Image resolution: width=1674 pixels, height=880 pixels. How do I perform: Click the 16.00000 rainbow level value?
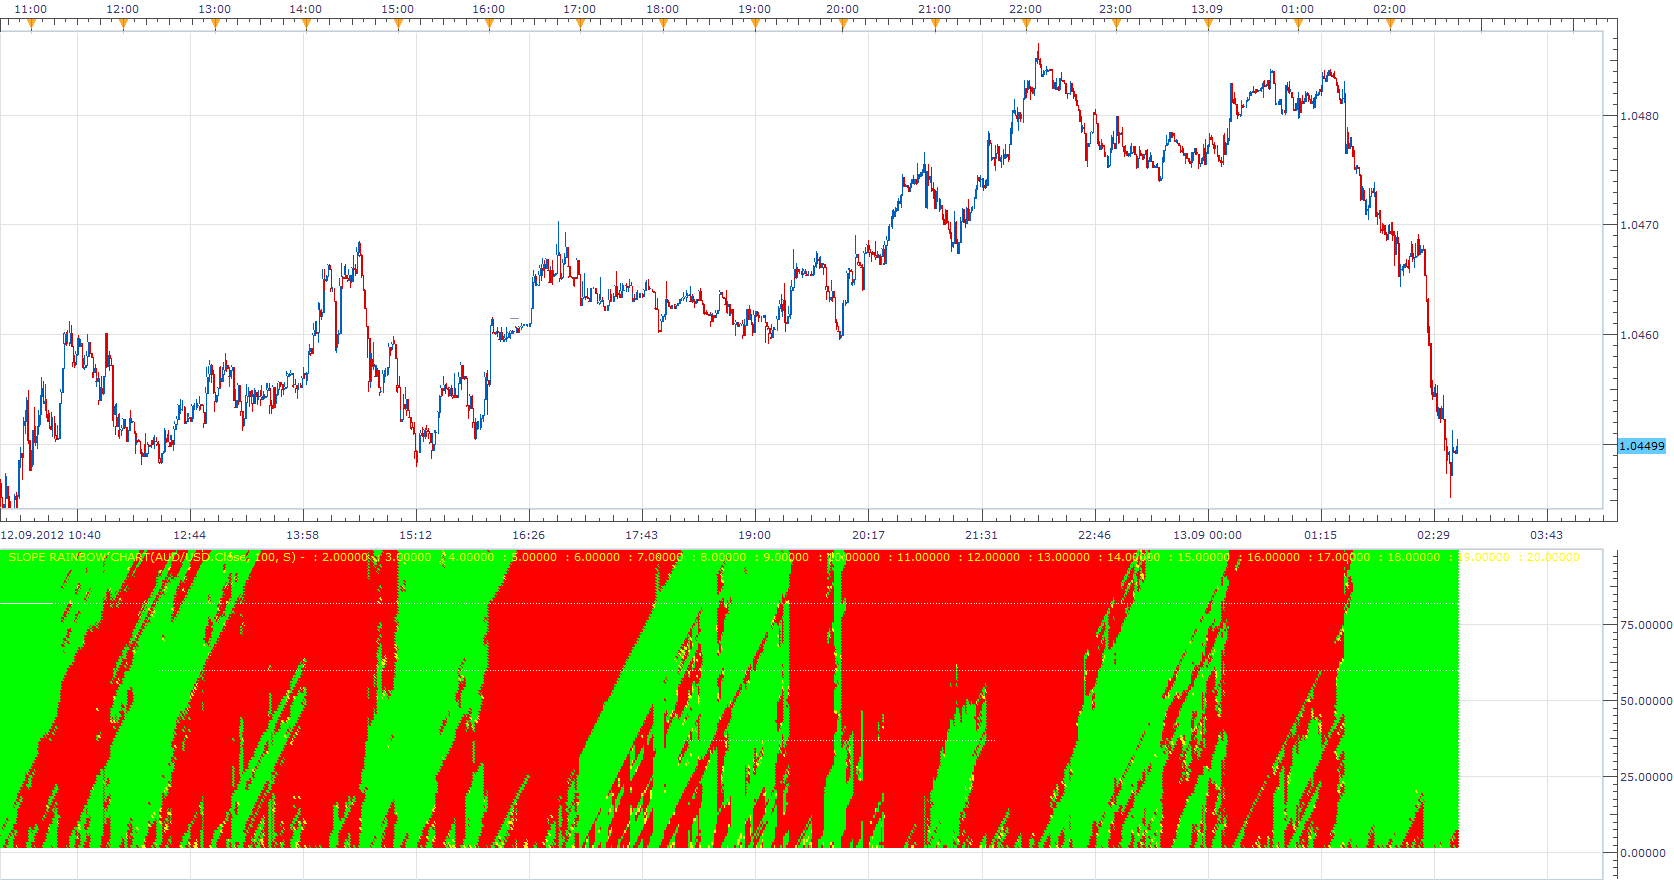(x=1273, y=557)
